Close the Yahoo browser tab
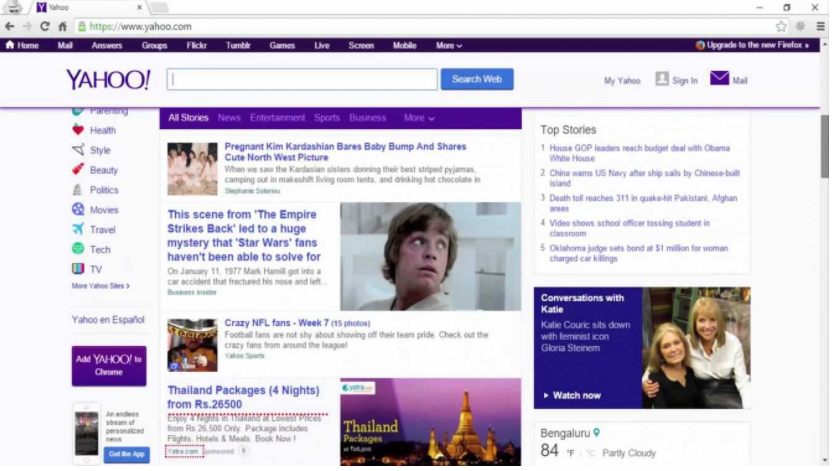Image resolution: width=834 pixels, height=471 pixels. point(139,7)
